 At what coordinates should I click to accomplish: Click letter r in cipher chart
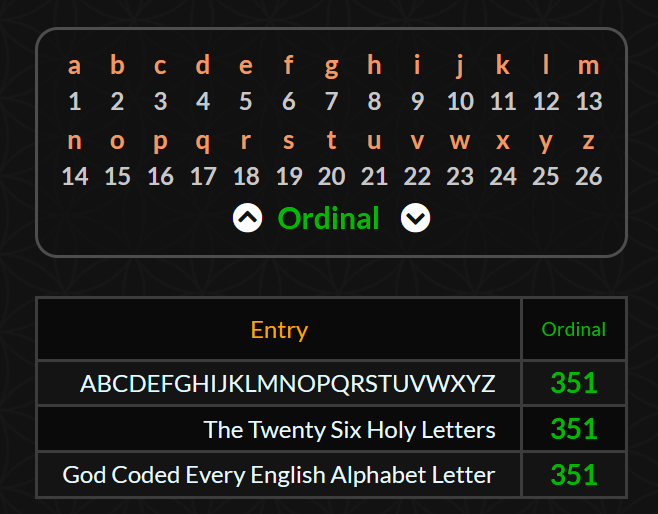[x=246, y=141]
